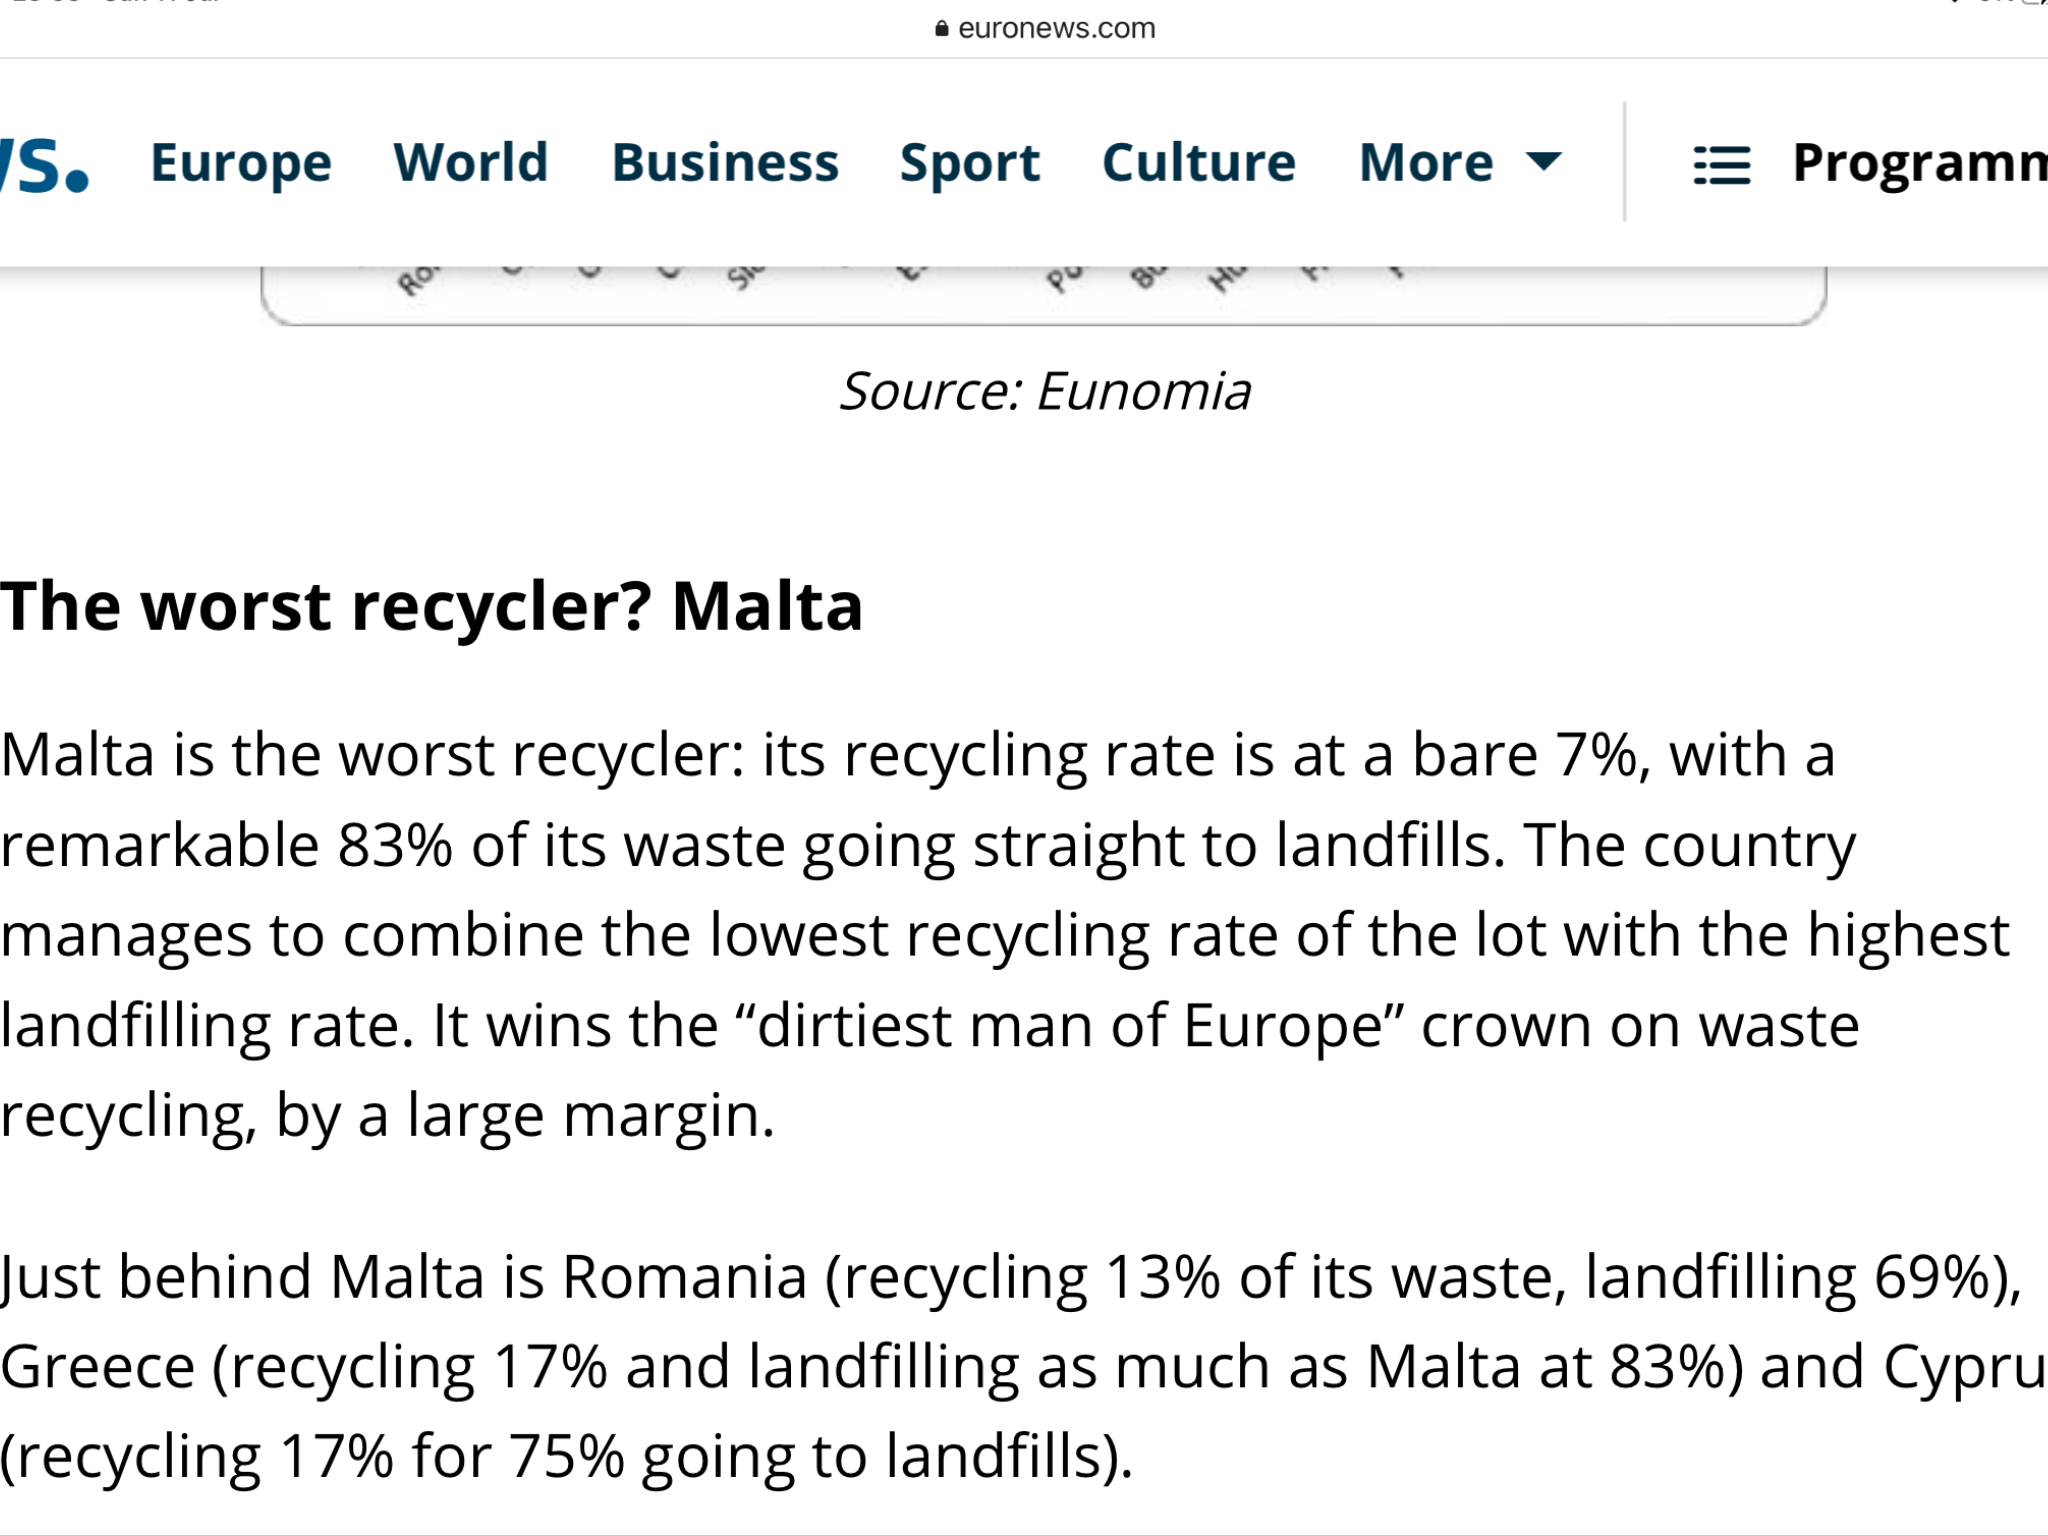Expand the More menu label
Viewport: 2048px width, 1536px height.
coord(1426,162)
